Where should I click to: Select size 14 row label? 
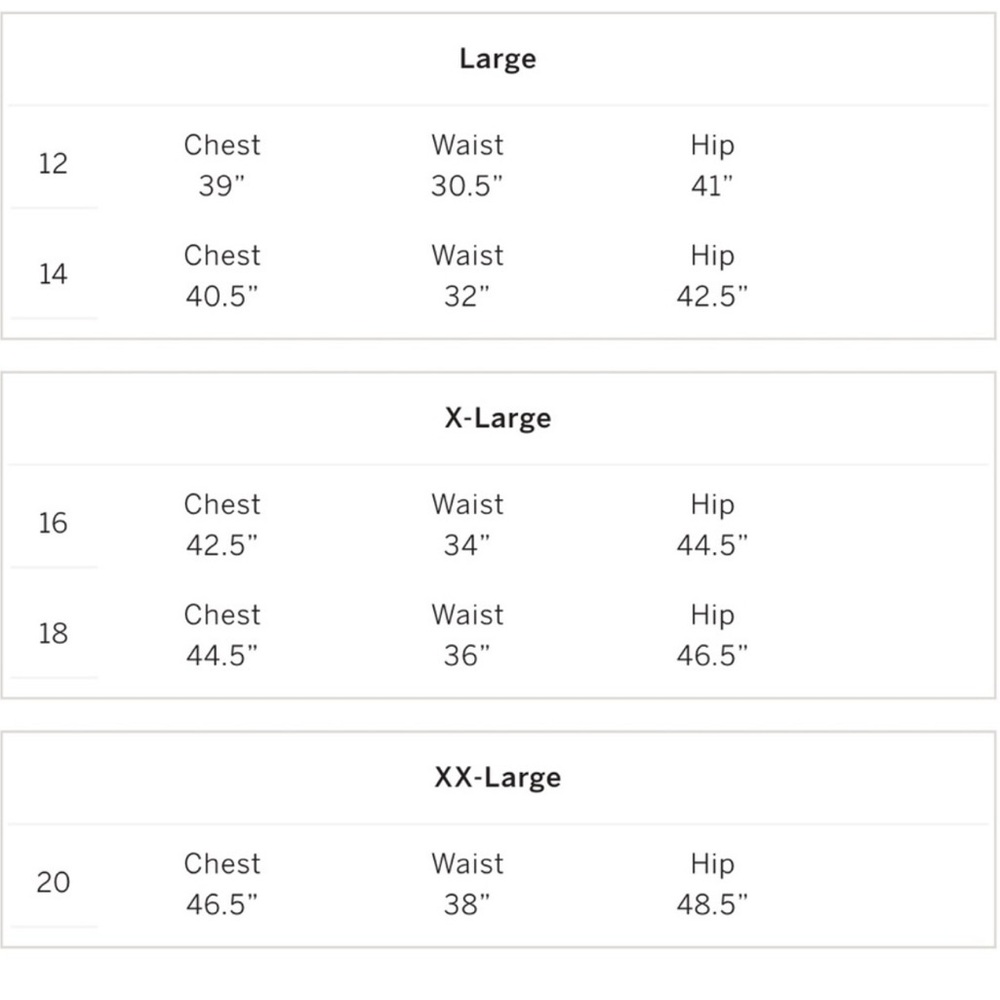tap(53, 274)
